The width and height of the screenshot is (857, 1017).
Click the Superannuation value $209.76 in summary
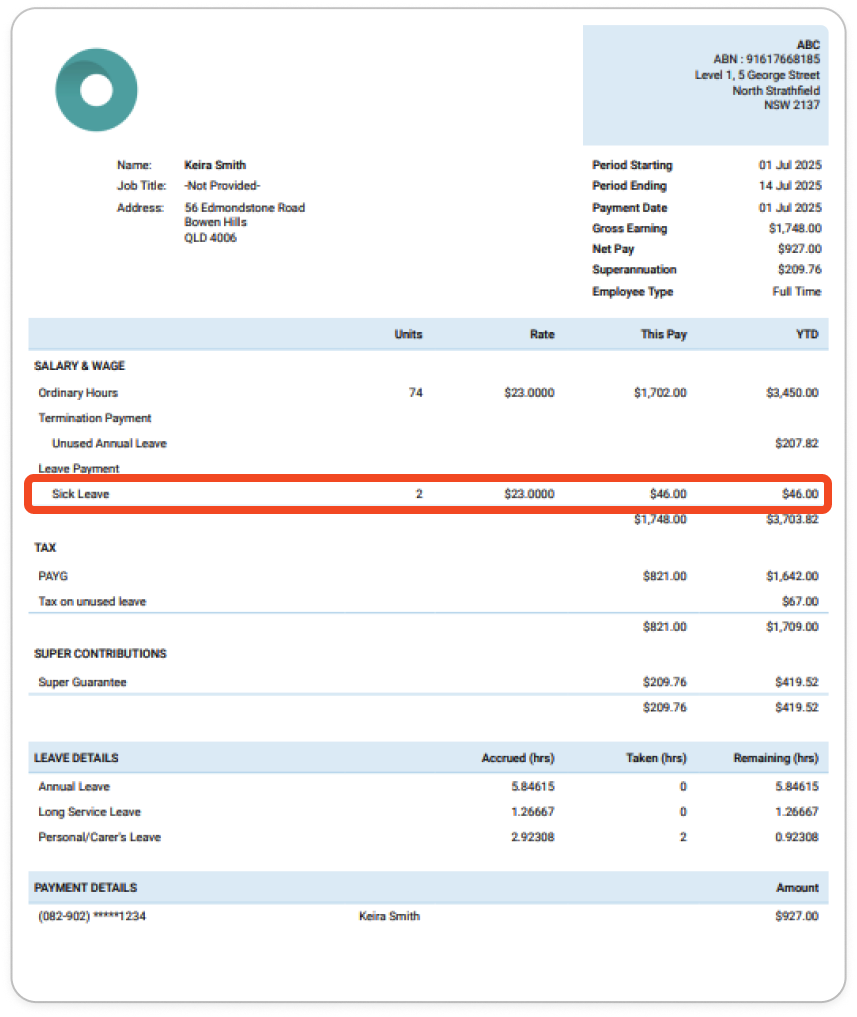[800, 269]
